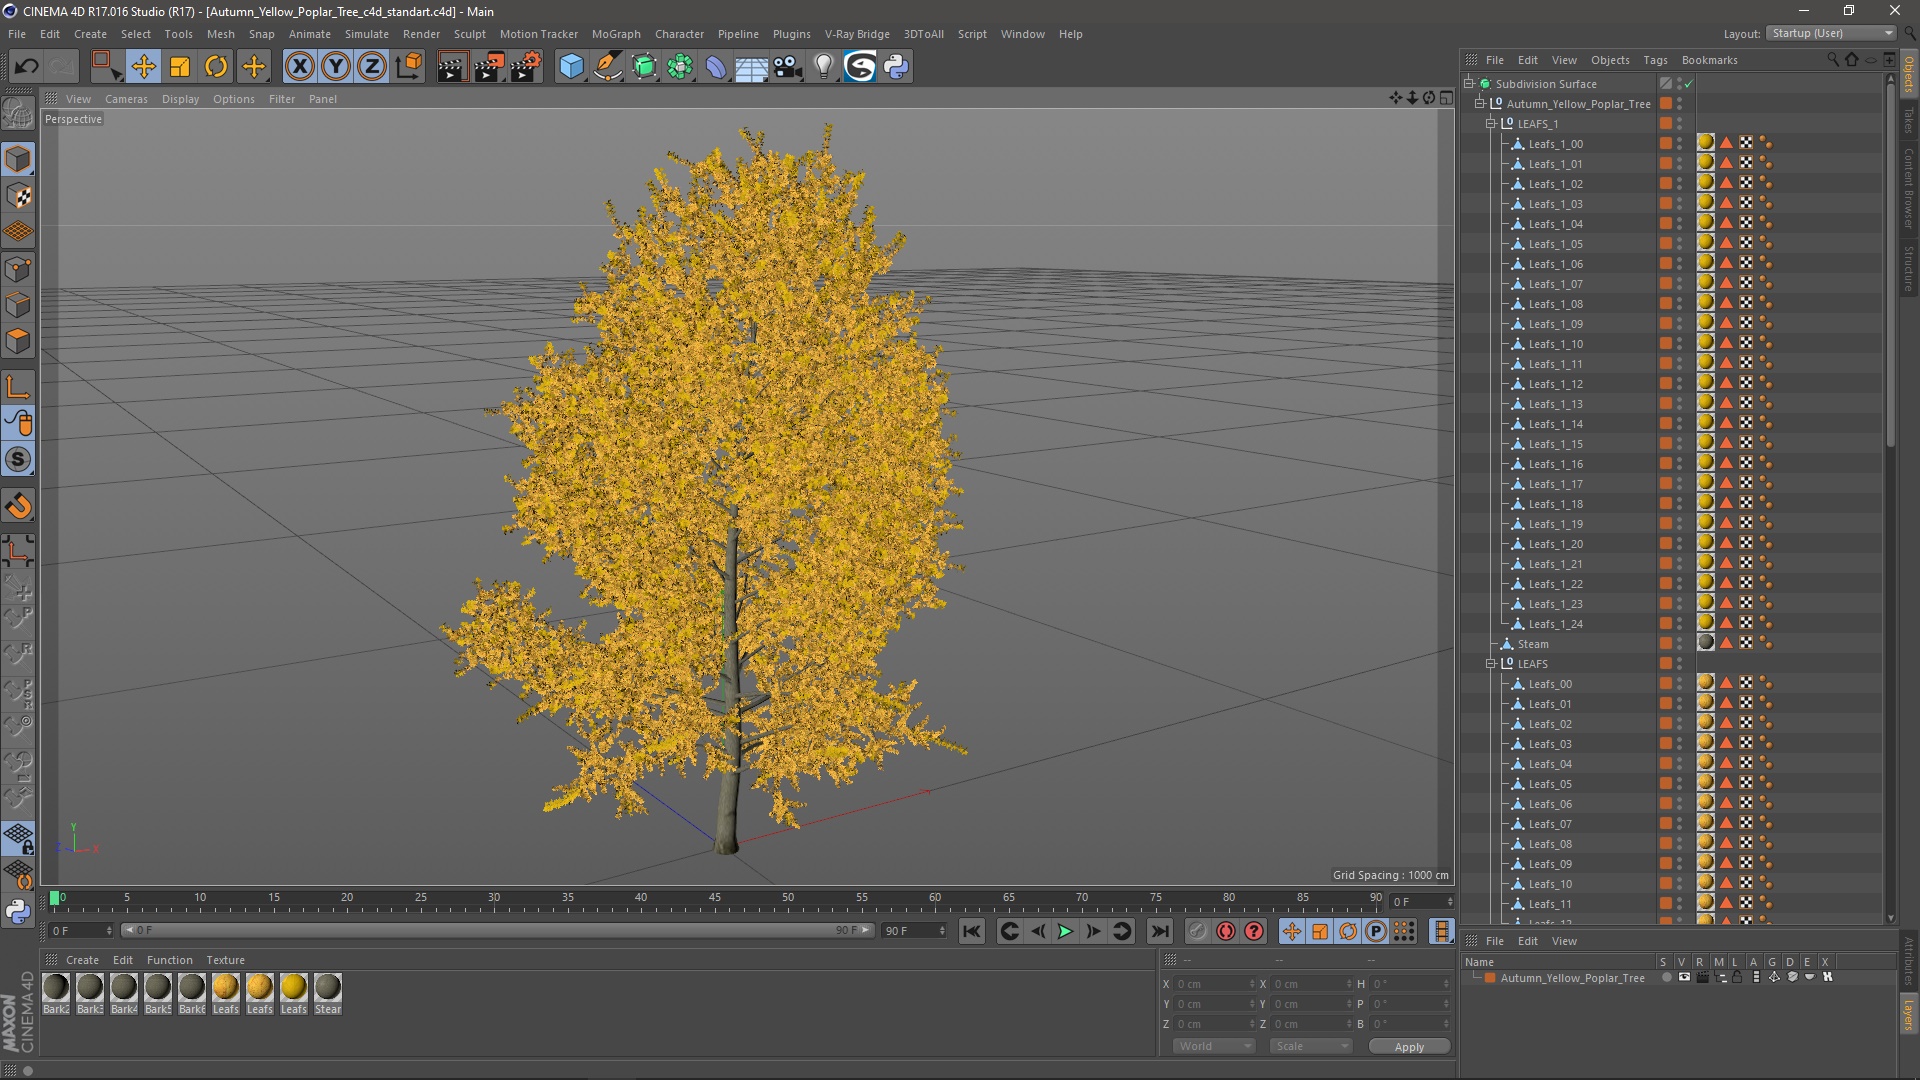Open the World coordinate dropdown
This screenshot has width=1920, height=1080.
point(1213,1046)
